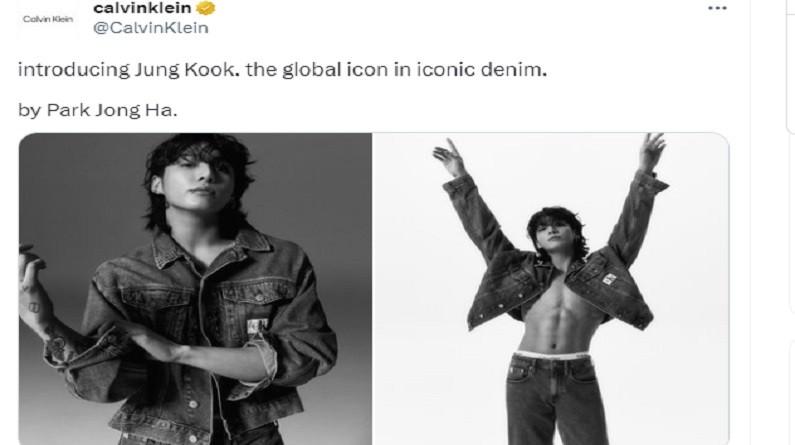Click the sidebar card edge at upper right

click(790, 66)
